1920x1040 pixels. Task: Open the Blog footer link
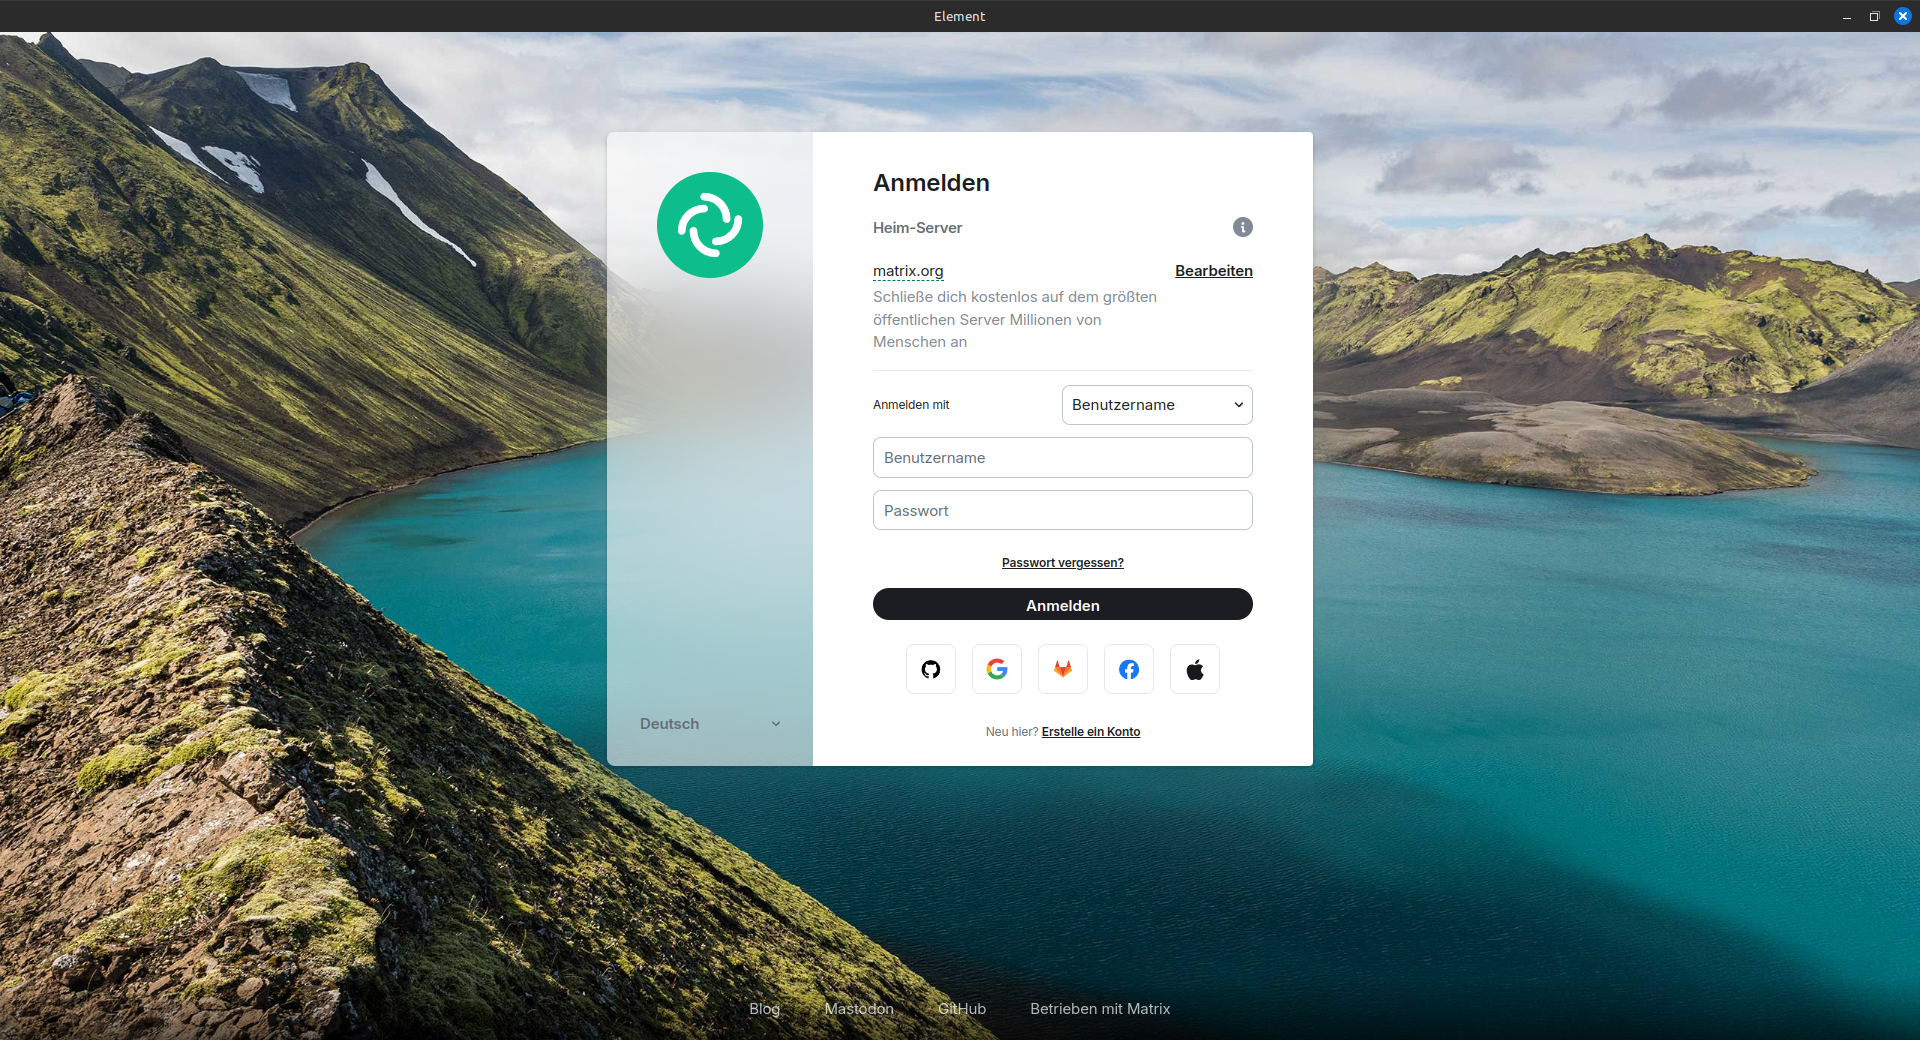click(x=764, y=1009)
